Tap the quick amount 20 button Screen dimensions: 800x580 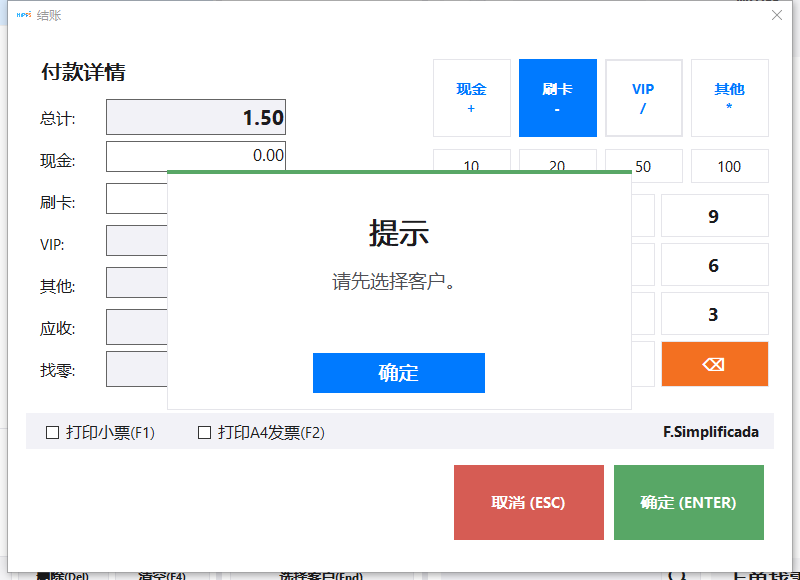point(558,161)
